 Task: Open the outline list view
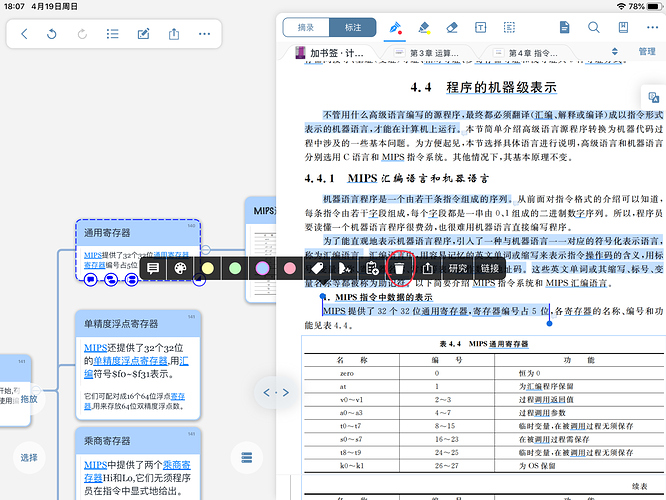(113, 34)
